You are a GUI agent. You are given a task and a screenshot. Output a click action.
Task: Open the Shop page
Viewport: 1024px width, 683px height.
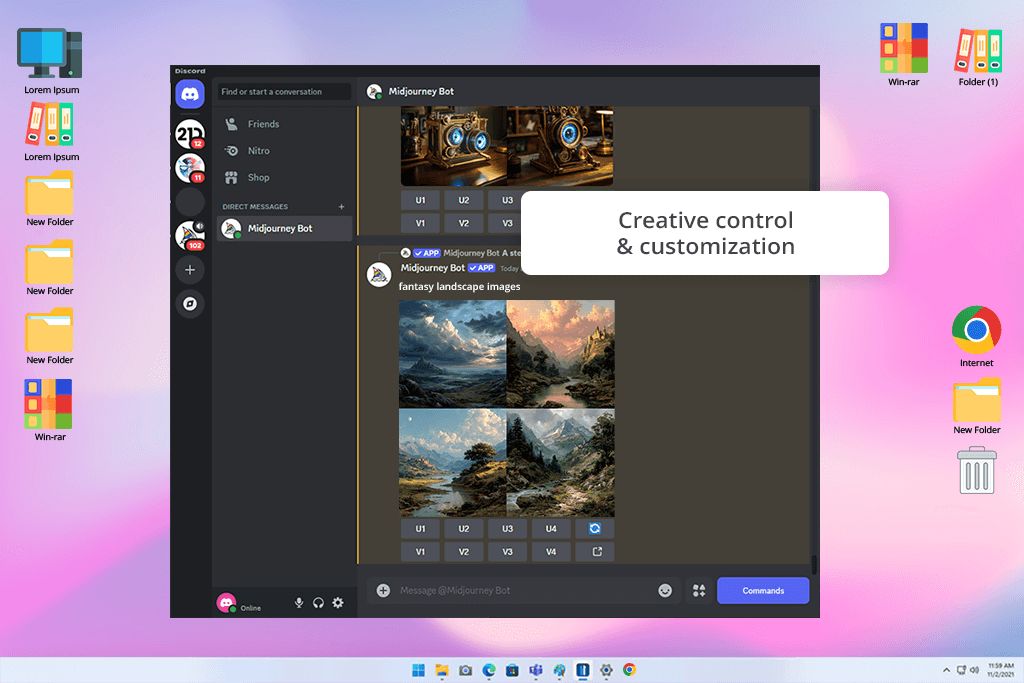[284, 178]
